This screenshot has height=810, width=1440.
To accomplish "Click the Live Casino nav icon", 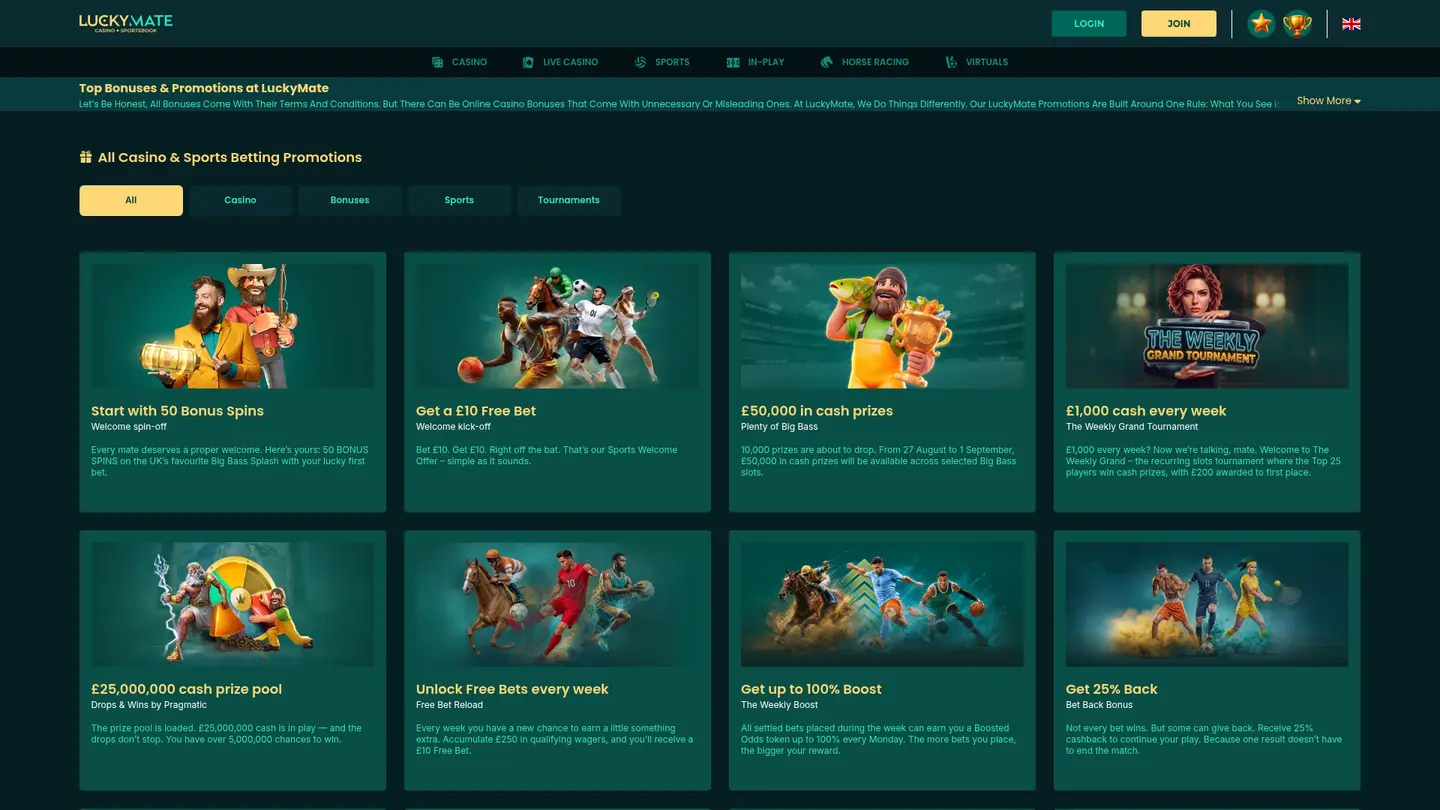I will click(x=528, y=62).
